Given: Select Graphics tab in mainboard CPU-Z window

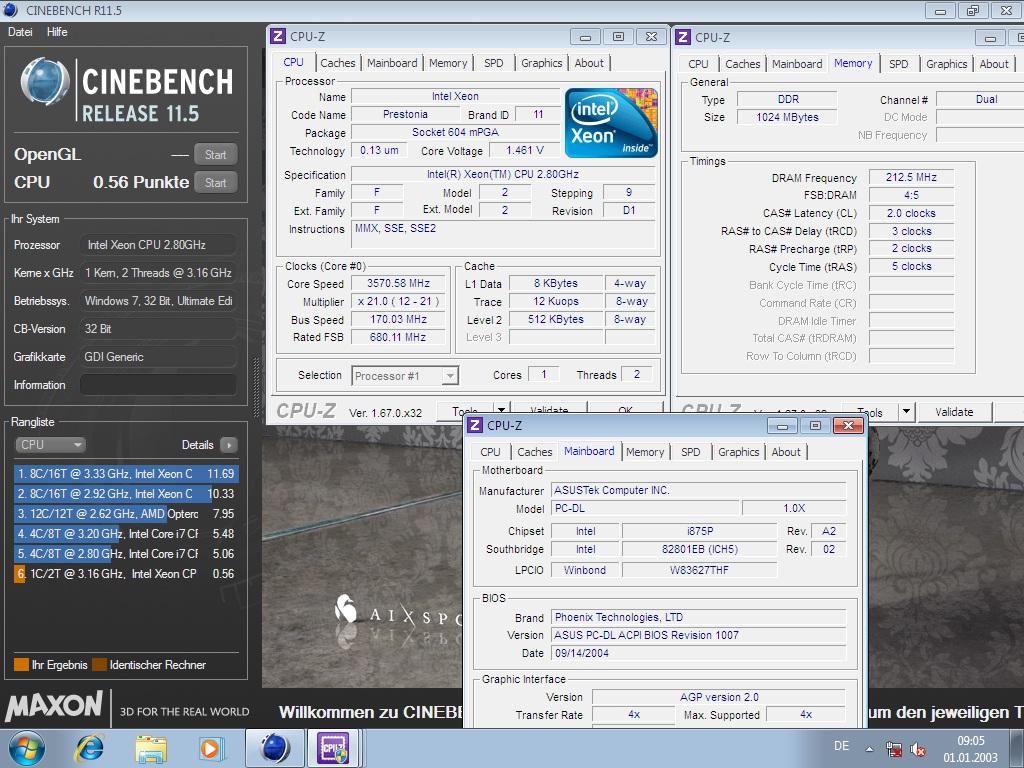Looking at the screenshot, I should pos(739,452).
